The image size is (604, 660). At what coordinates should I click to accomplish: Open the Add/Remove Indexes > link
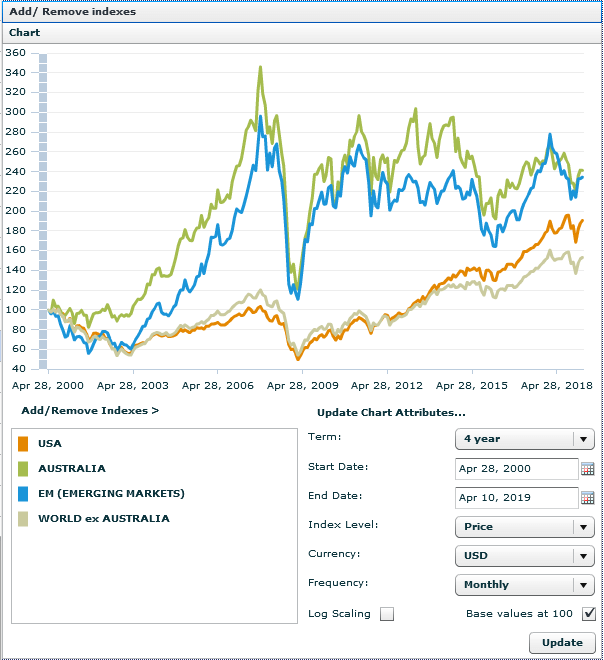click(90, 410)
